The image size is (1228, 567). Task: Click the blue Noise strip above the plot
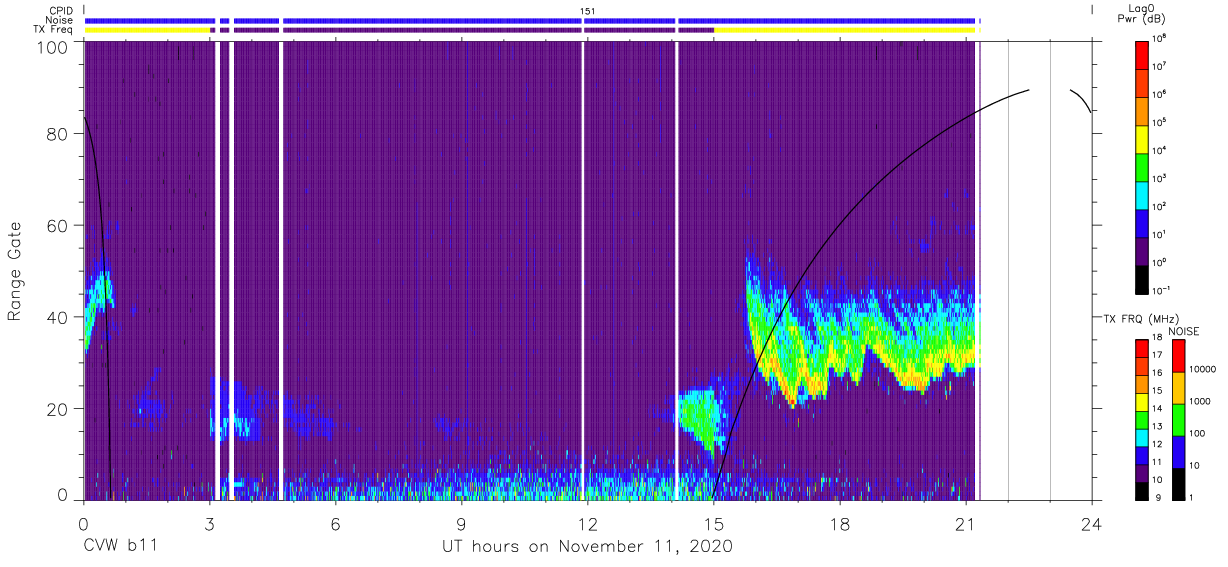point(532,20)
